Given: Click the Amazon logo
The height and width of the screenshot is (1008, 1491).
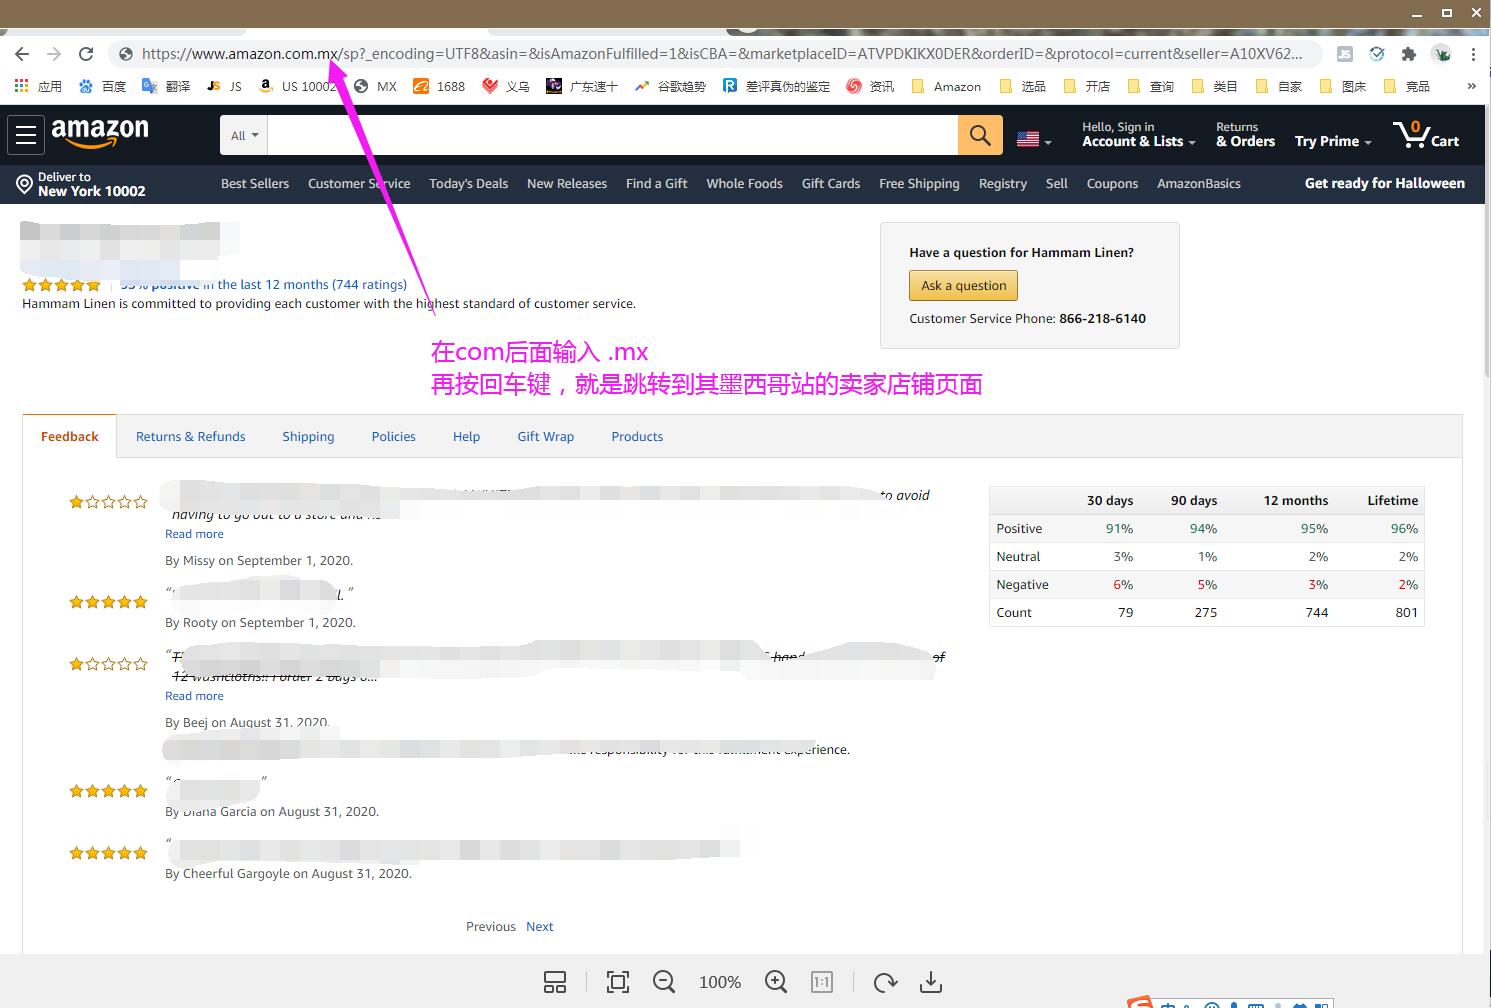Looking at the screenshot, I should coord(100,133).
